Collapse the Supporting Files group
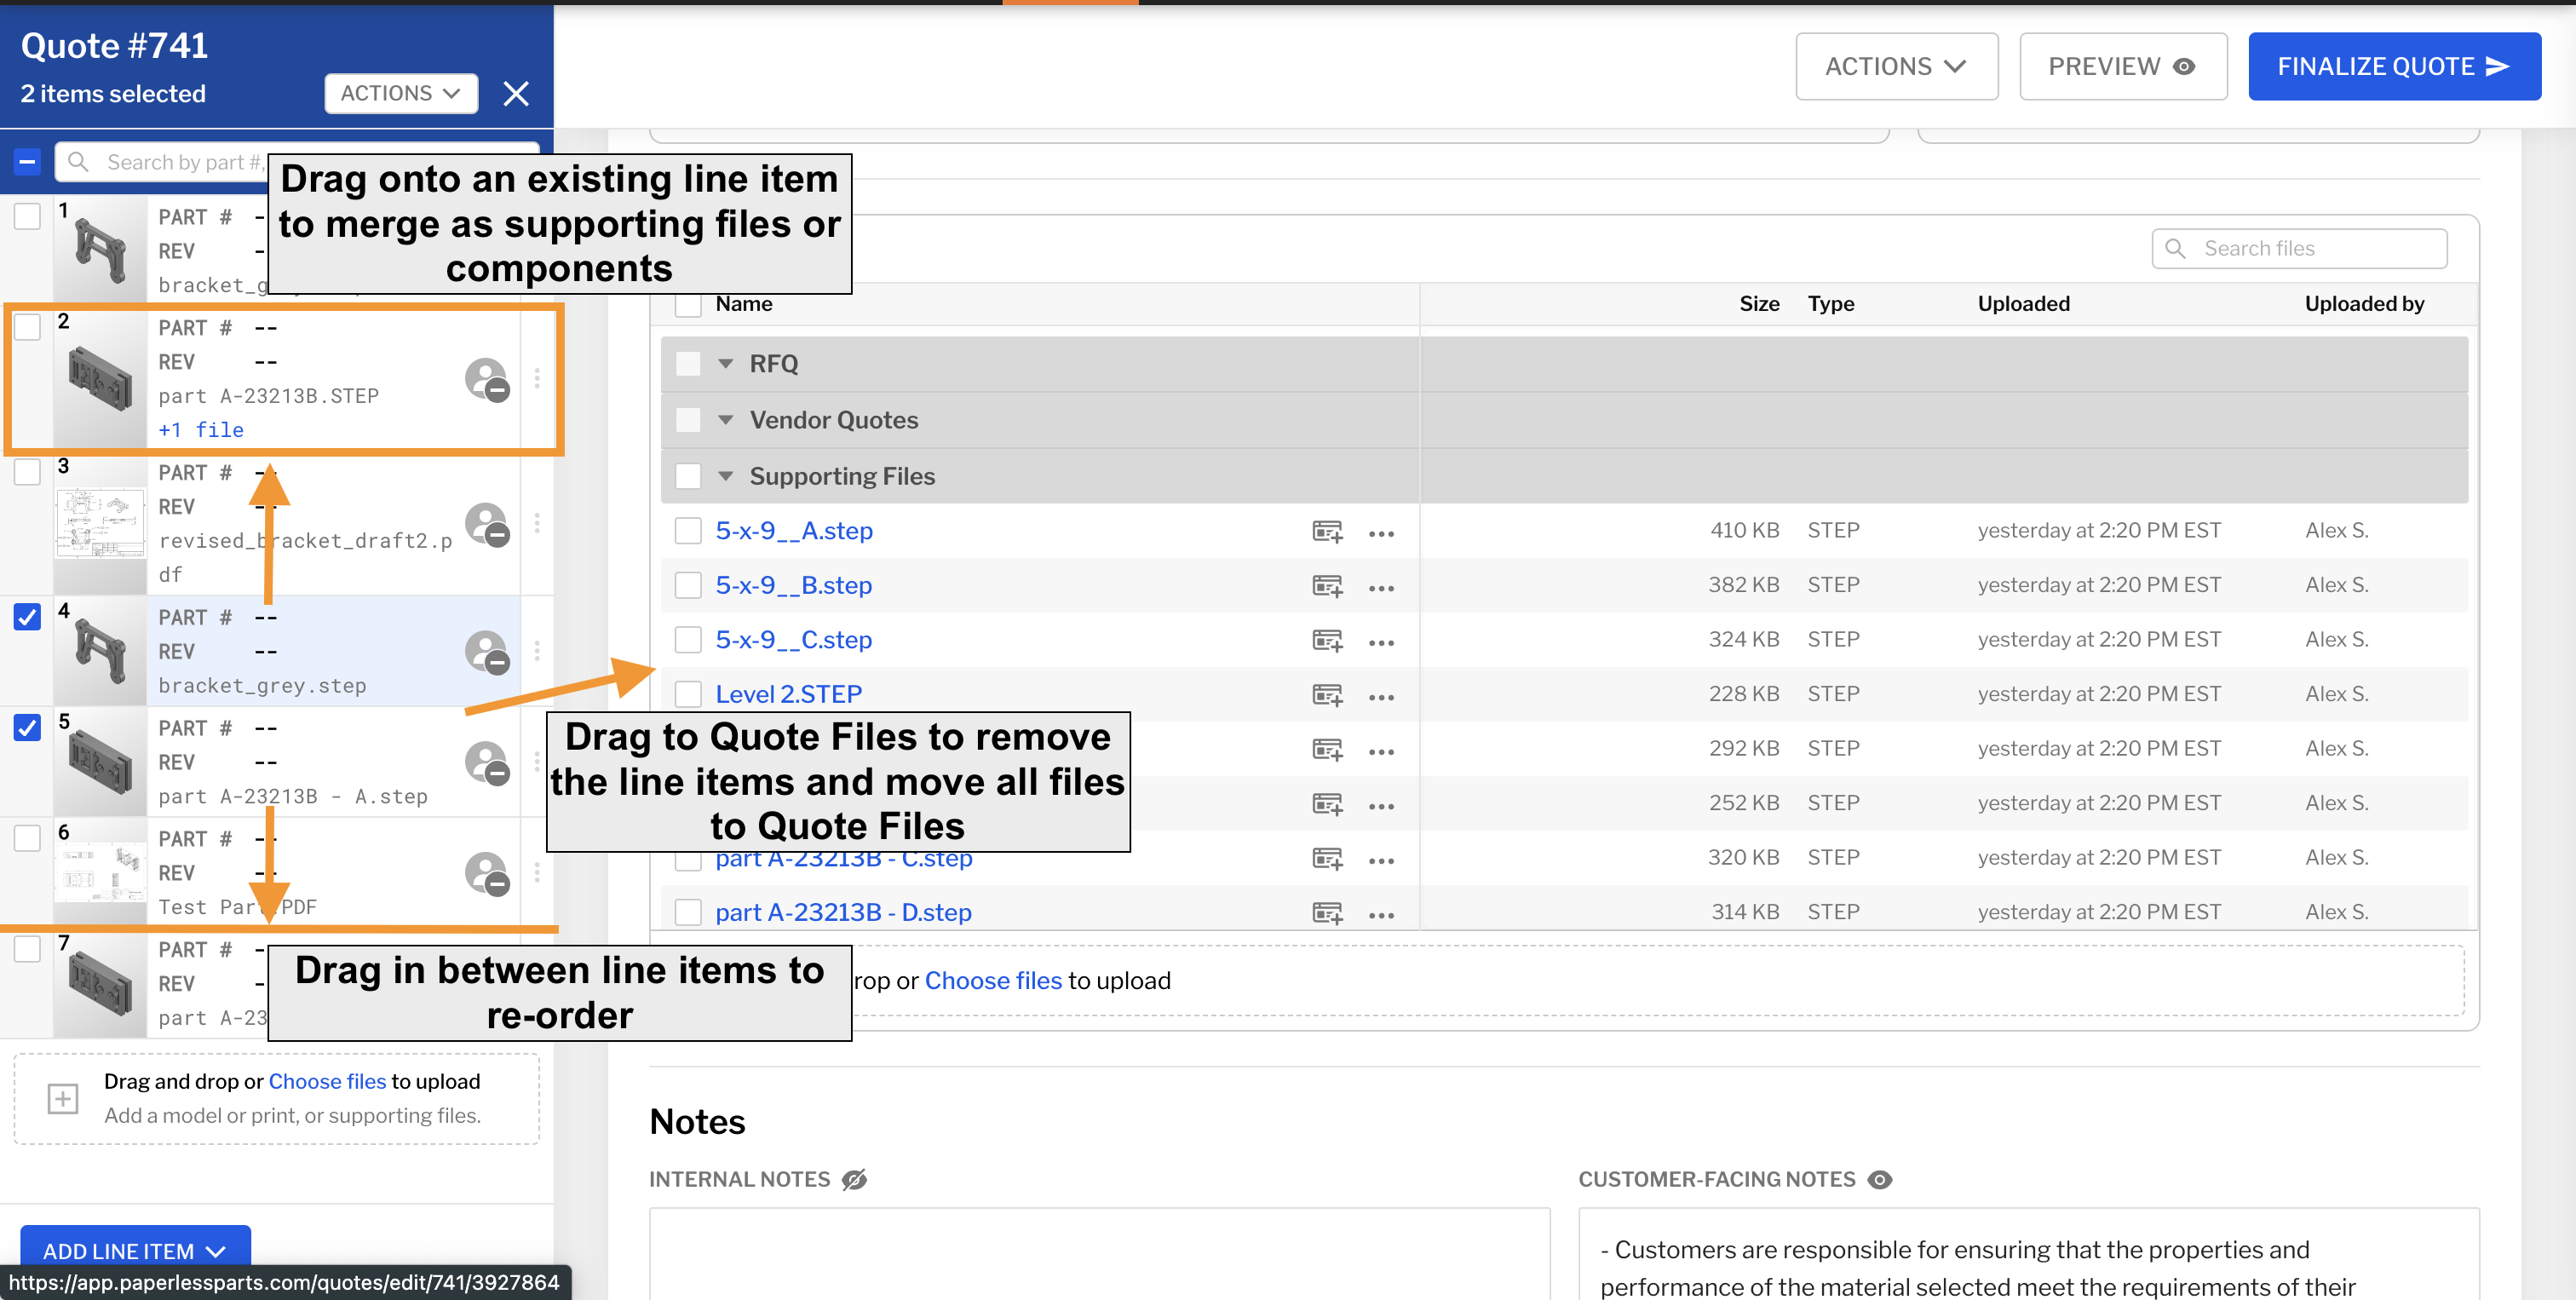 [725, 476]
